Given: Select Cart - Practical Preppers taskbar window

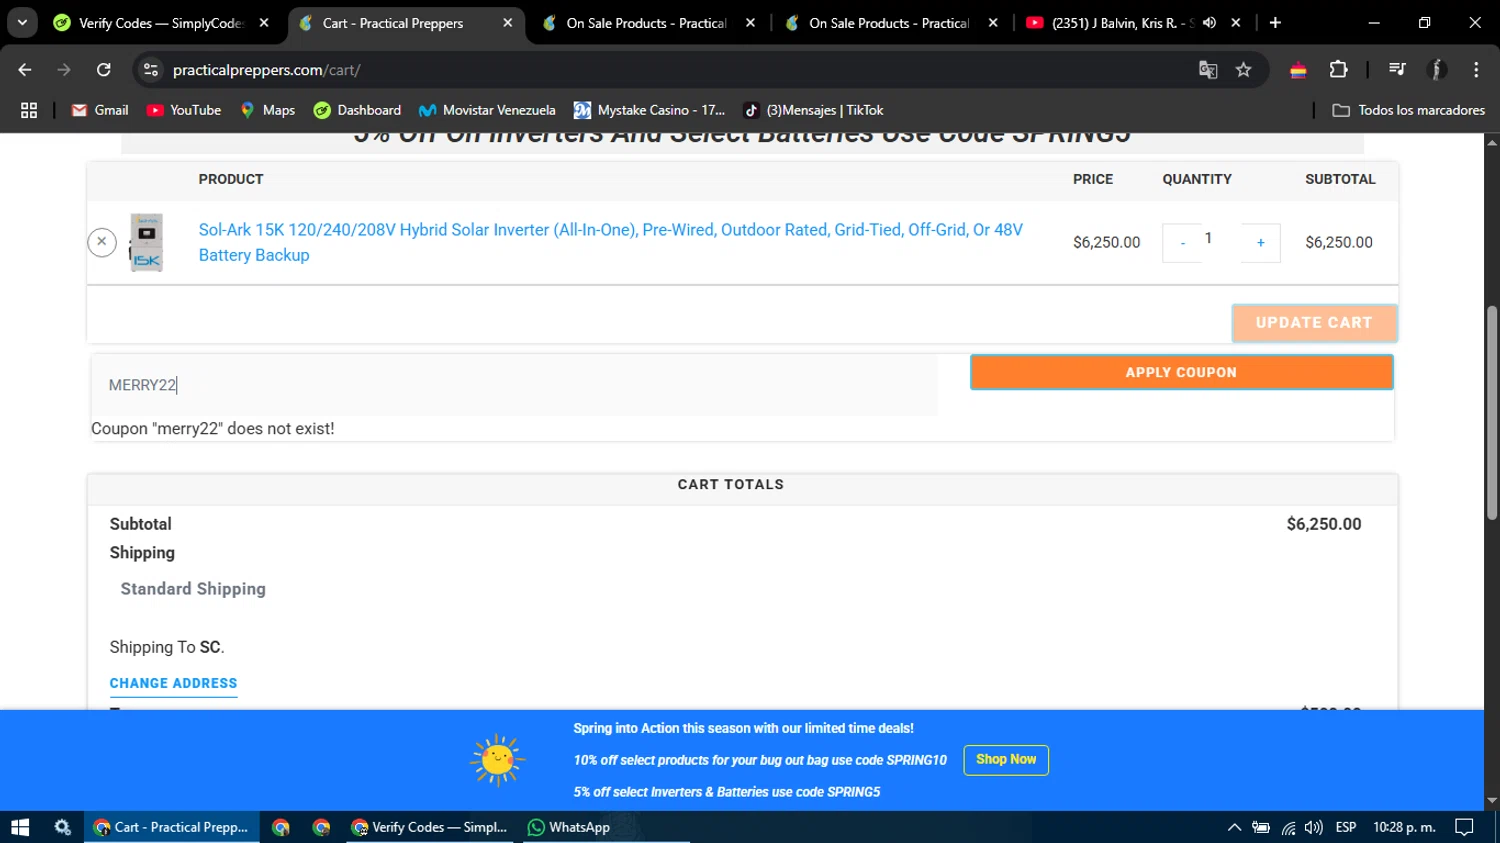Looking at the screenshot, I should [x=171, y=827].
